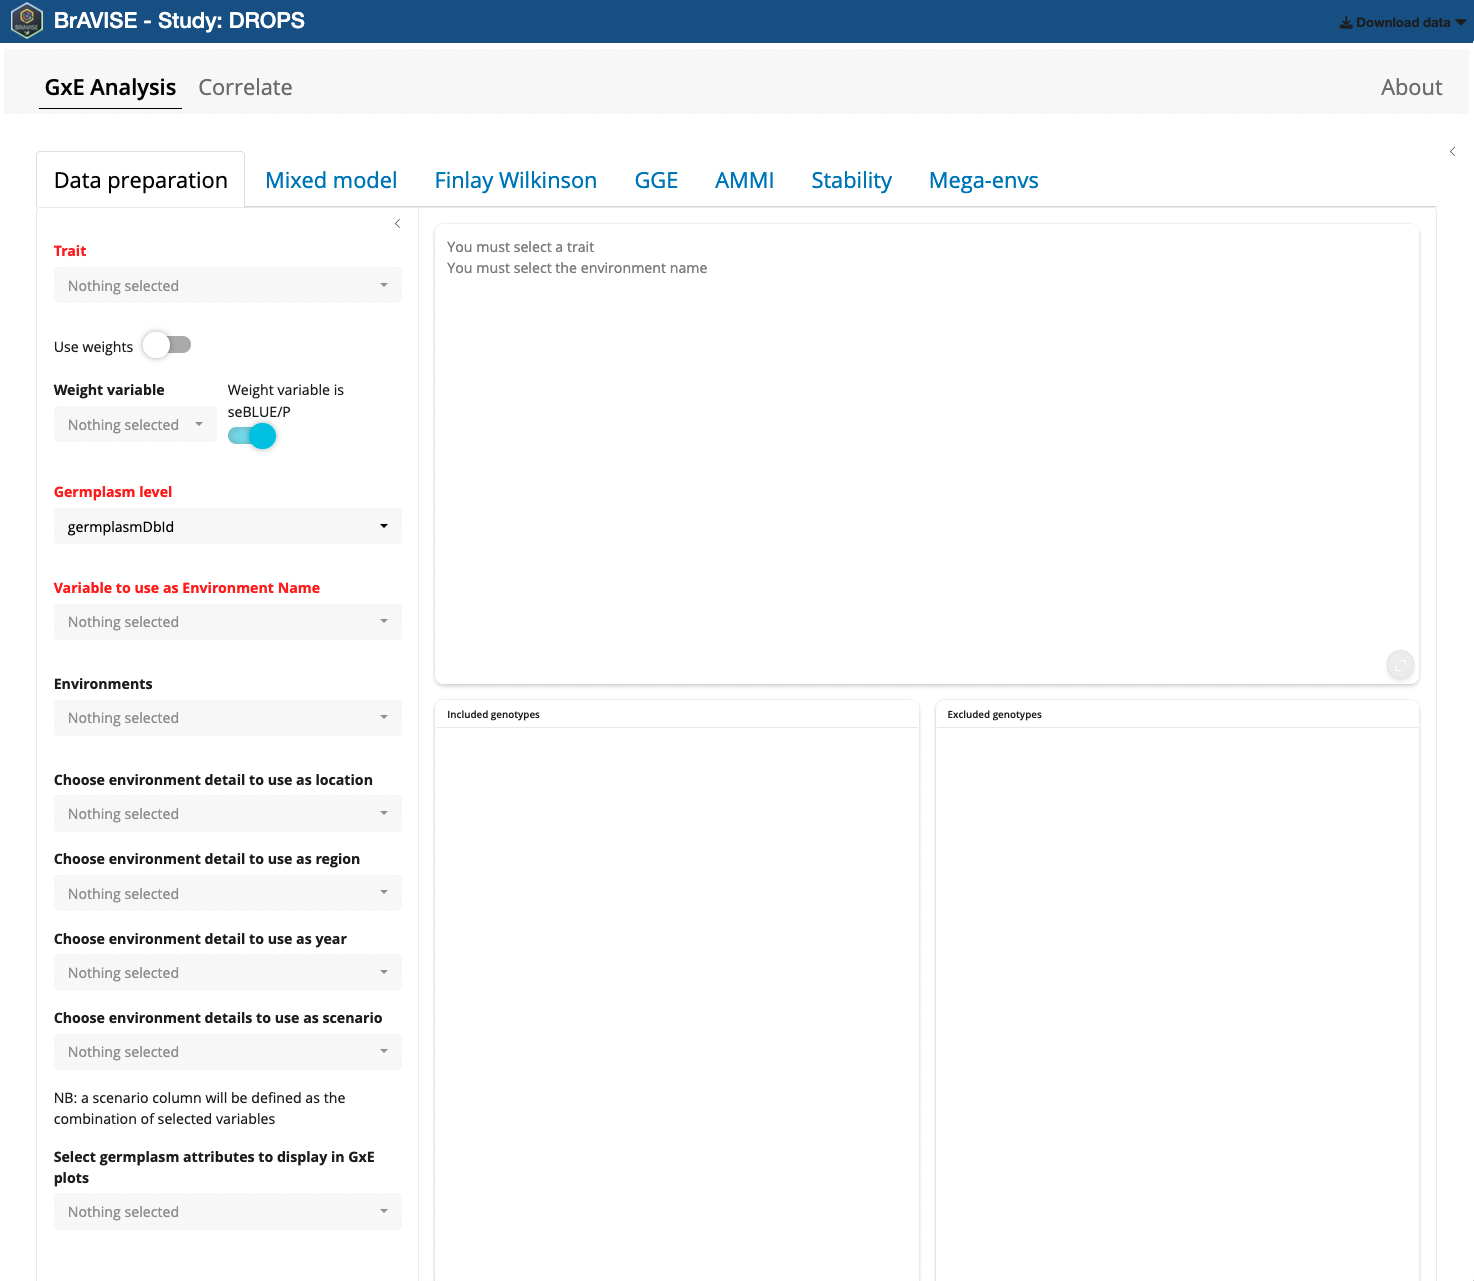Collapse the page panel via top-right chevron
Image resolution: width=1474 pixels, height=1281 pixels.
point(1452,152)
